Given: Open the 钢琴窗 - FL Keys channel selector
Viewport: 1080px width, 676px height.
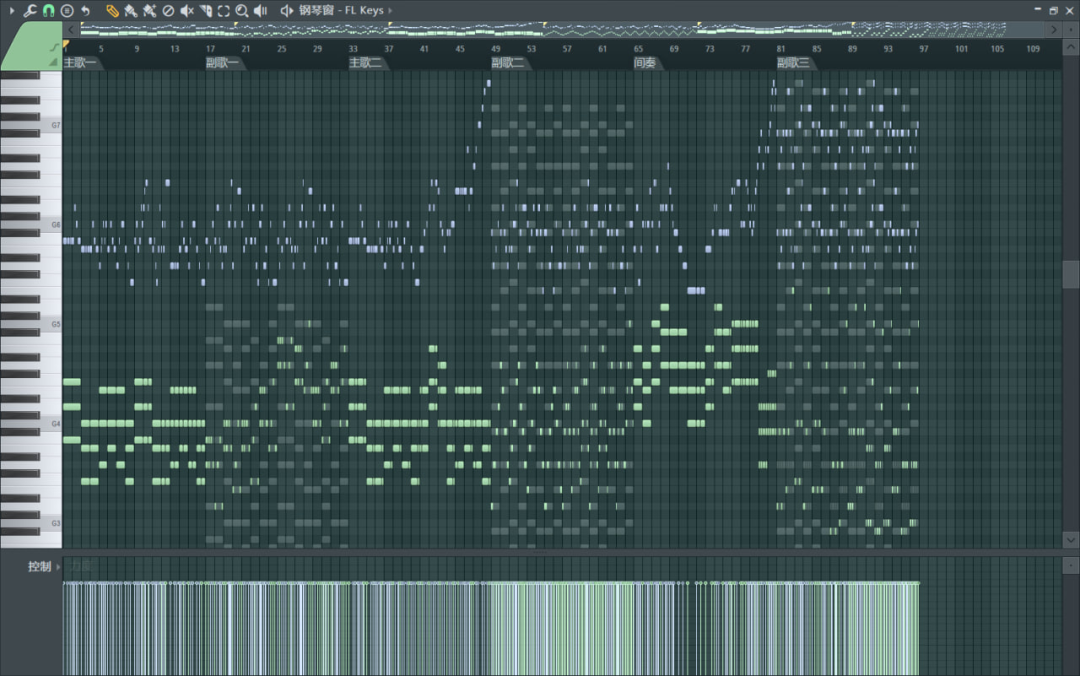Looking at the screenshot, I should pyautogui.click(x=340, y=10).
